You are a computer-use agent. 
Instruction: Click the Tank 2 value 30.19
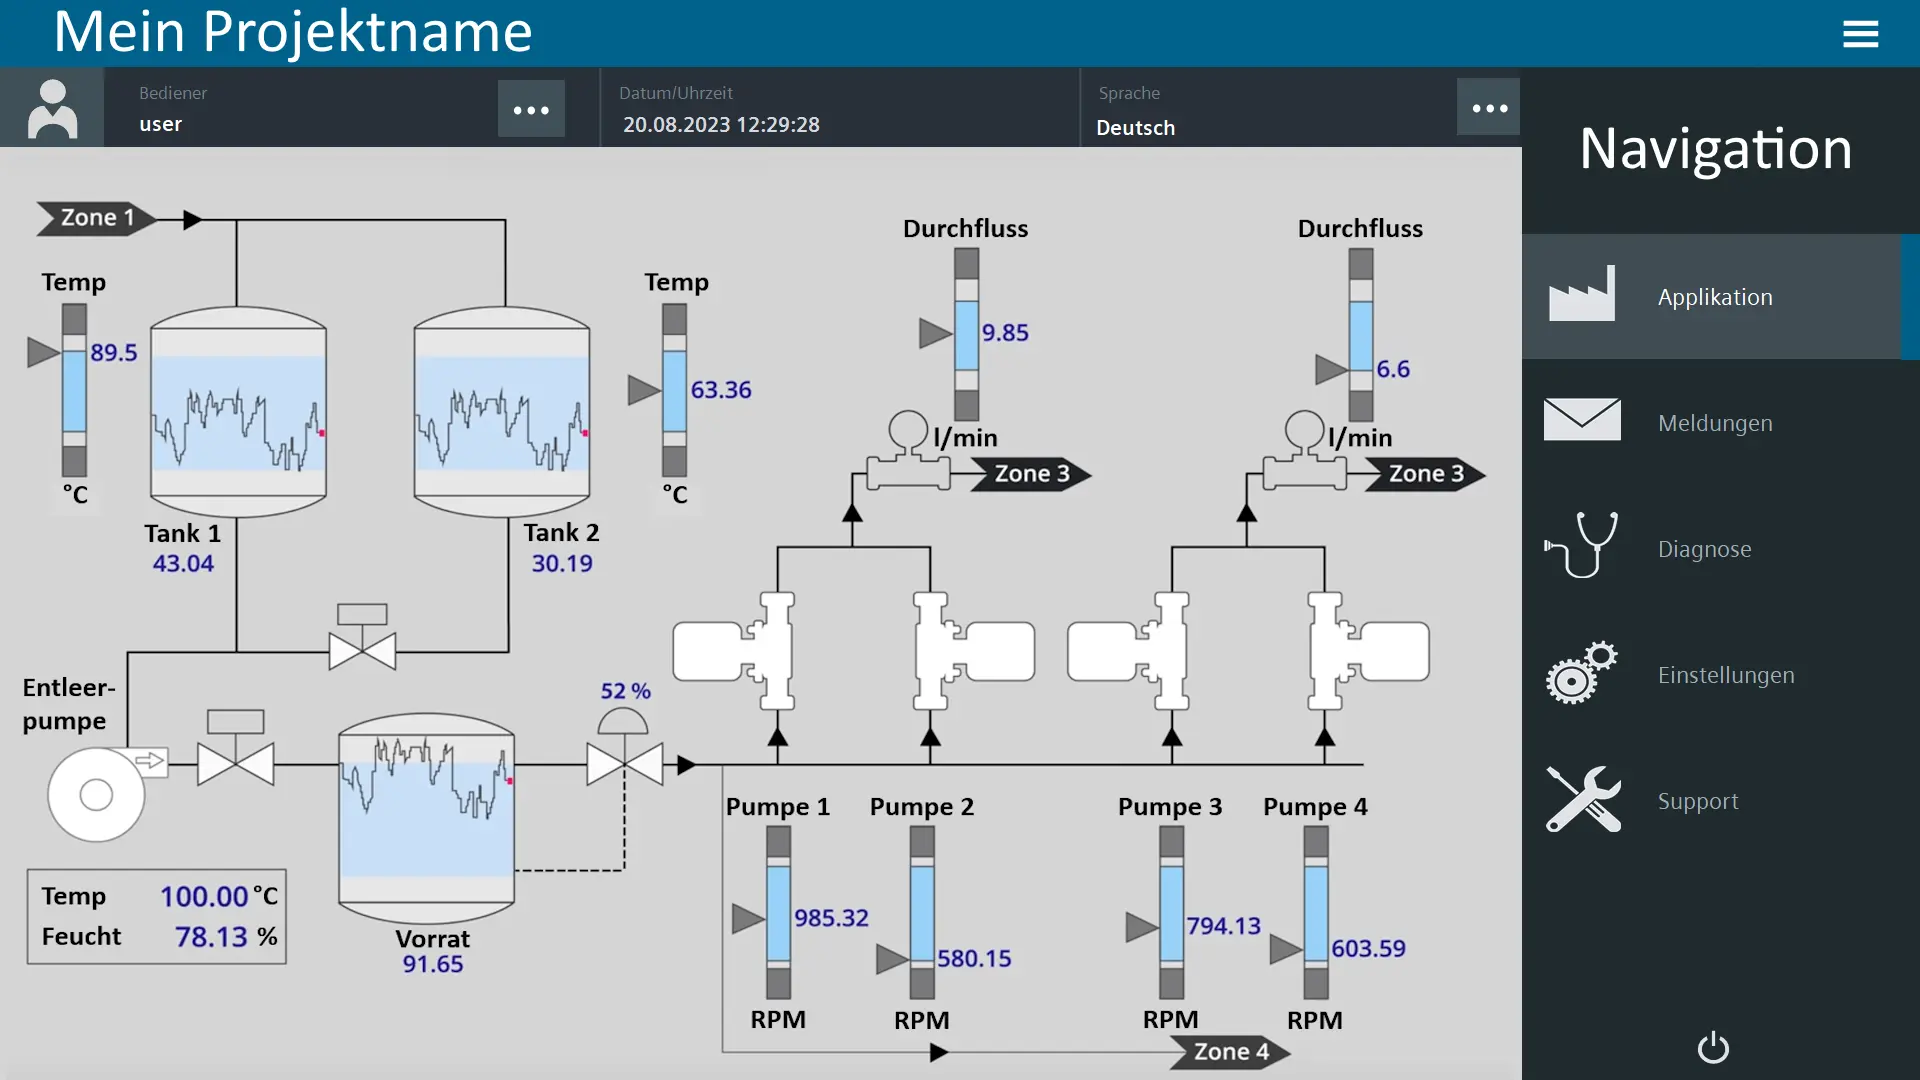562,564
